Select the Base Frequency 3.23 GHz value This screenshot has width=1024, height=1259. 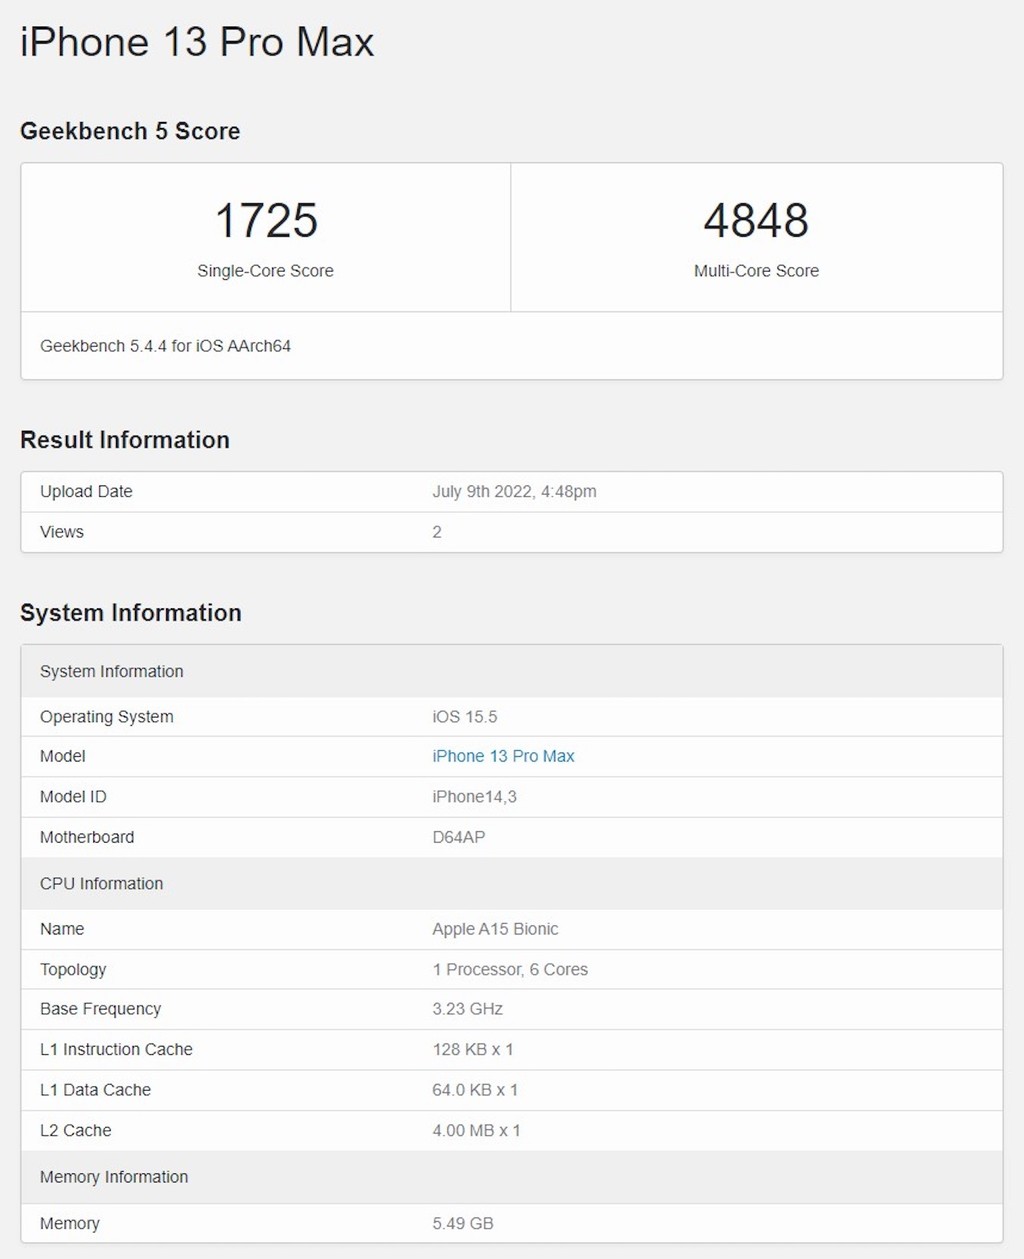click(467, 1009)
